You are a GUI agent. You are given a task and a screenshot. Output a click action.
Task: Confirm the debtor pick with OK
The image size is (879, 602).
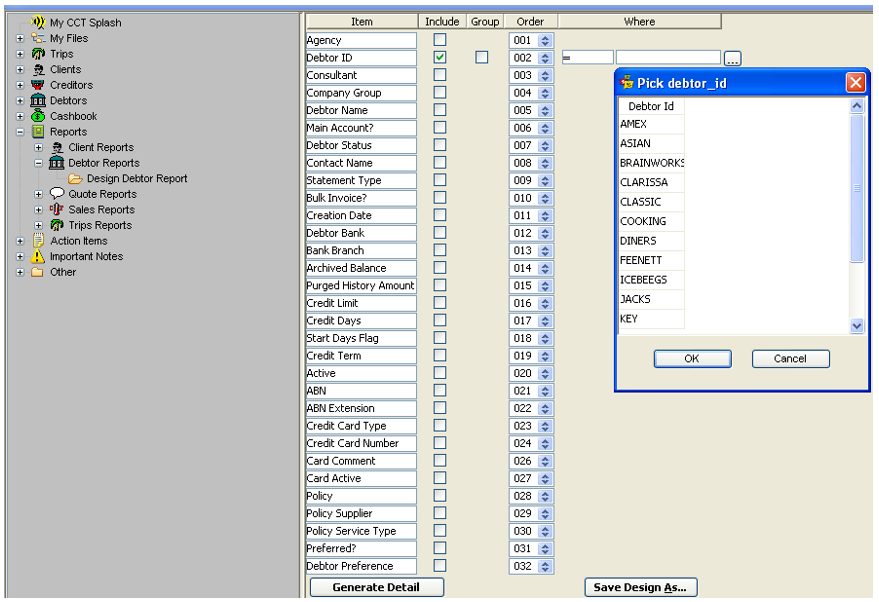tap(692, 359)
